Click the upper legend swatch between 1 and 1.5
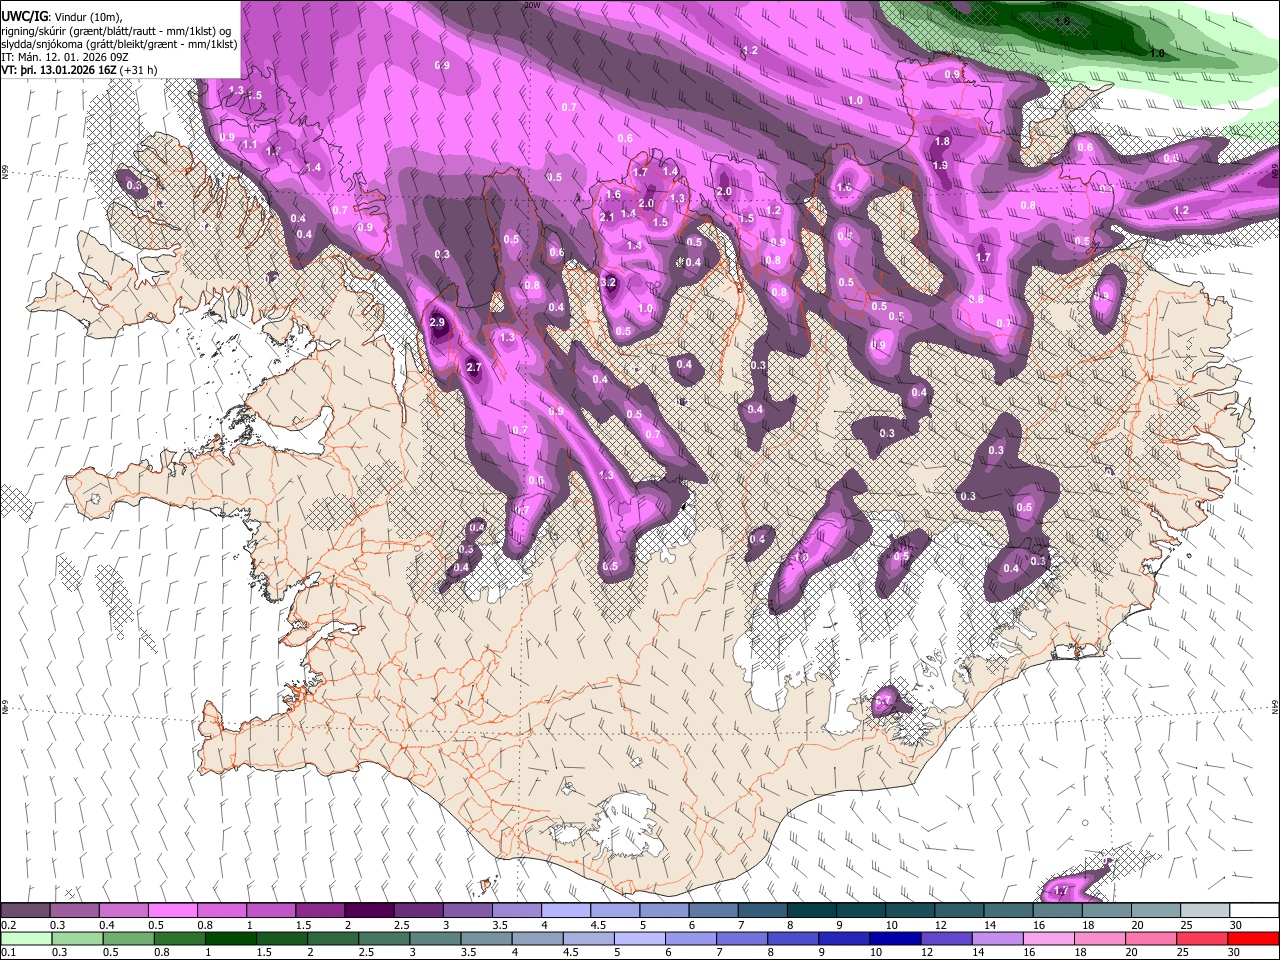This screenshot has height=960, width=1280. click(271, 911)
